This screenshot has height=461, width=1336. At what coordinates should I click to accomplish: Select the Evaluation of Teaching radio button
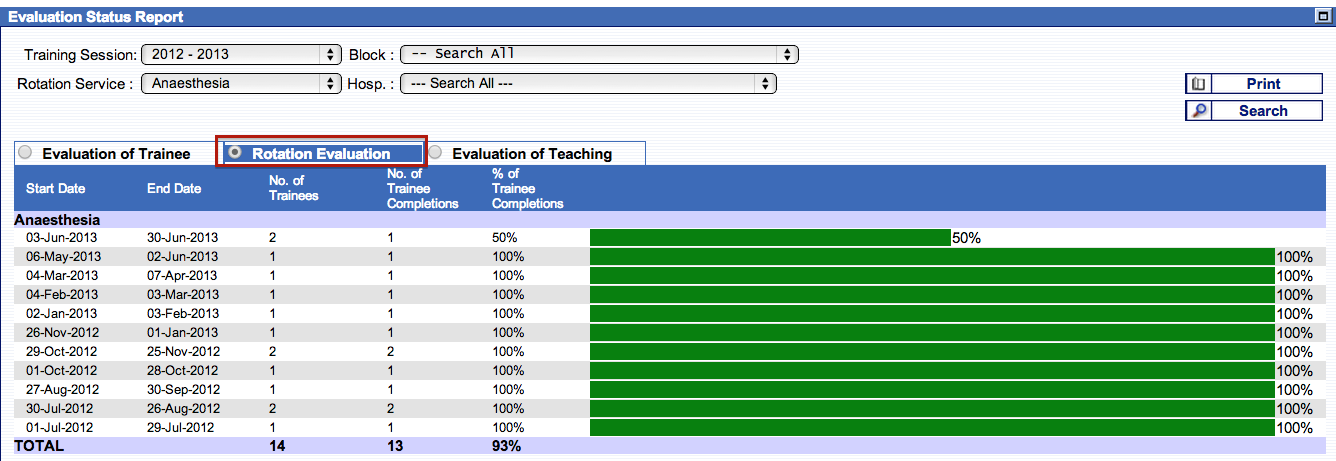click(x=435, y=153)
